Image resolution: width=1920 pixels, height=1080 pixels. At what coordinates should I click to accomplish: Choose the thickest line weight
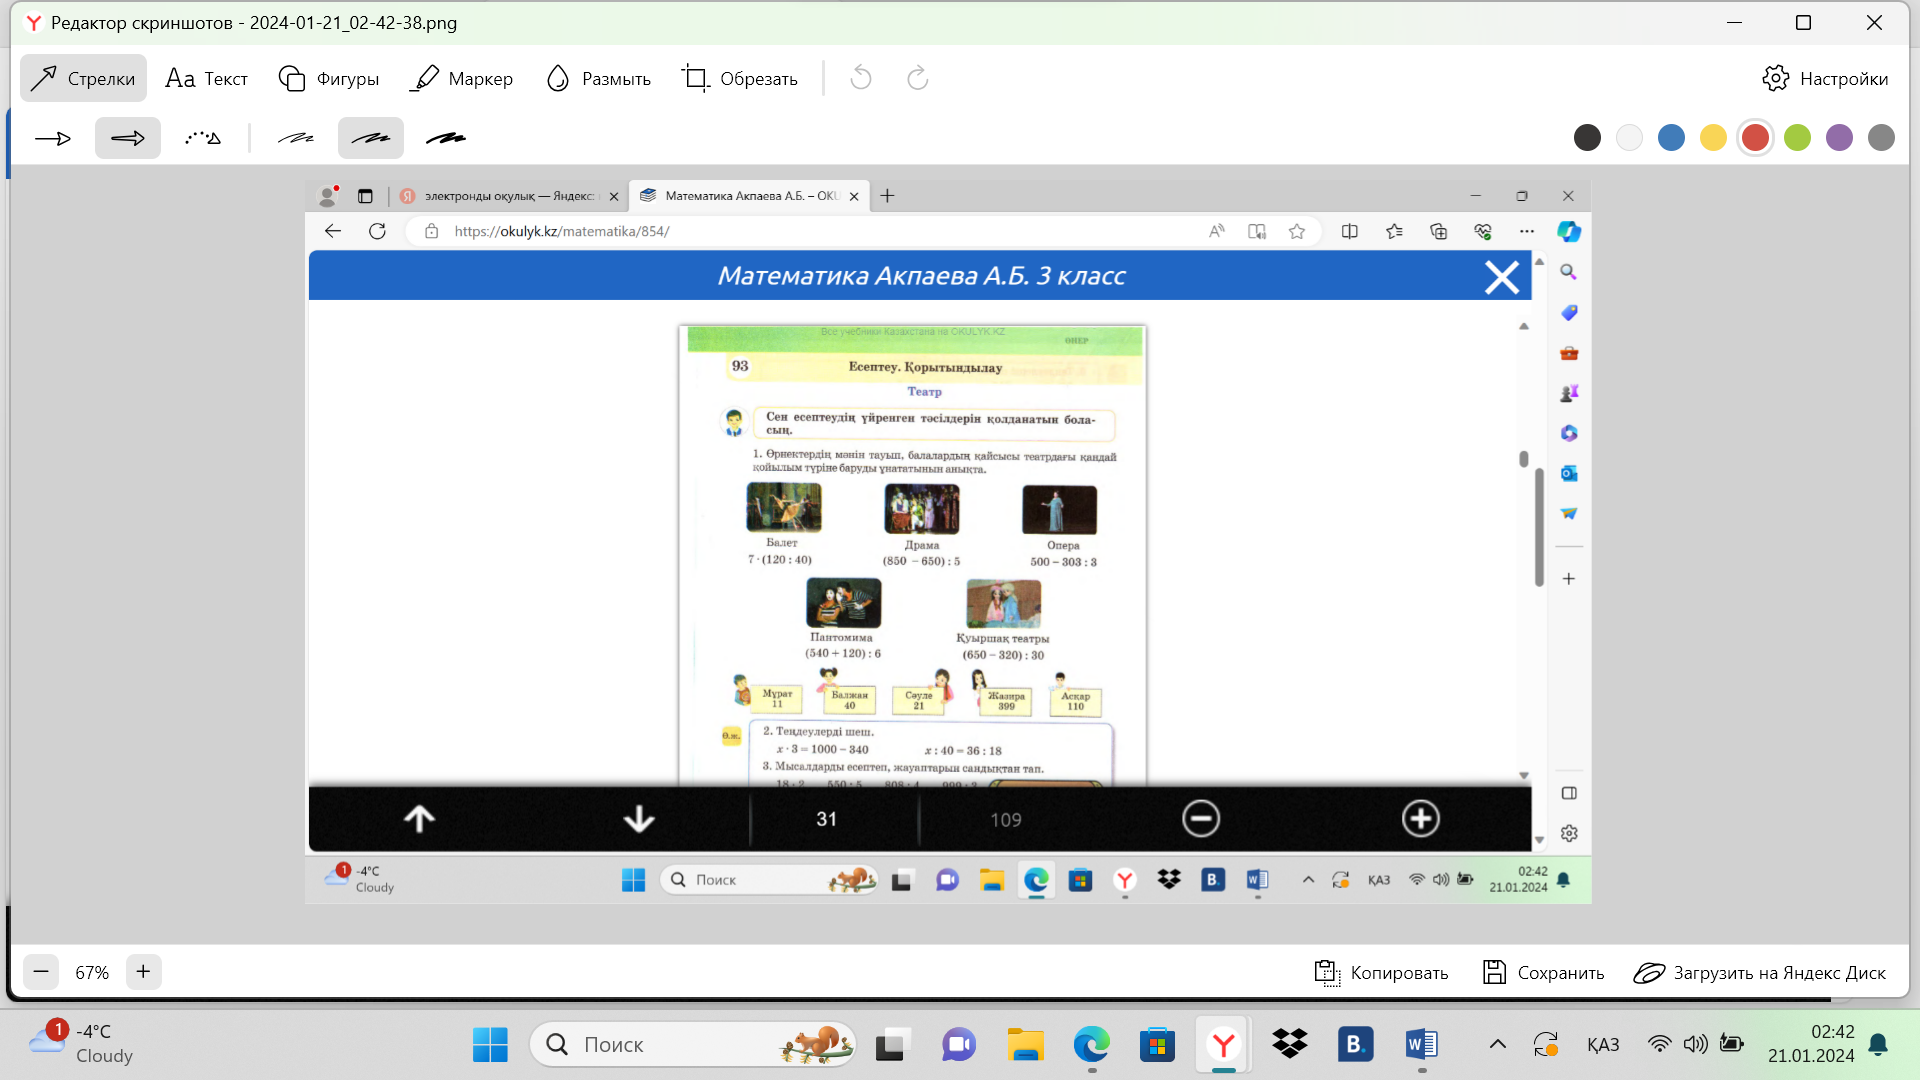[446, 138]
